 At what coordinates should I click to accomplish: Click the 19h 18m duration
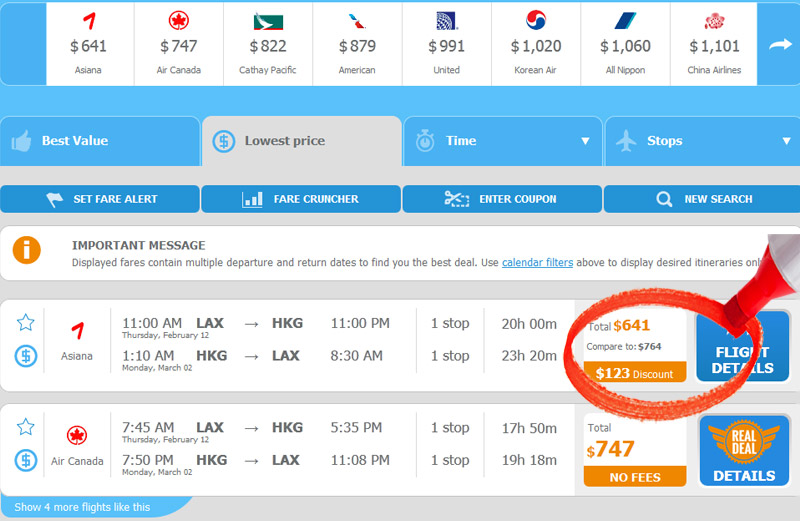[x=529, y=460]
